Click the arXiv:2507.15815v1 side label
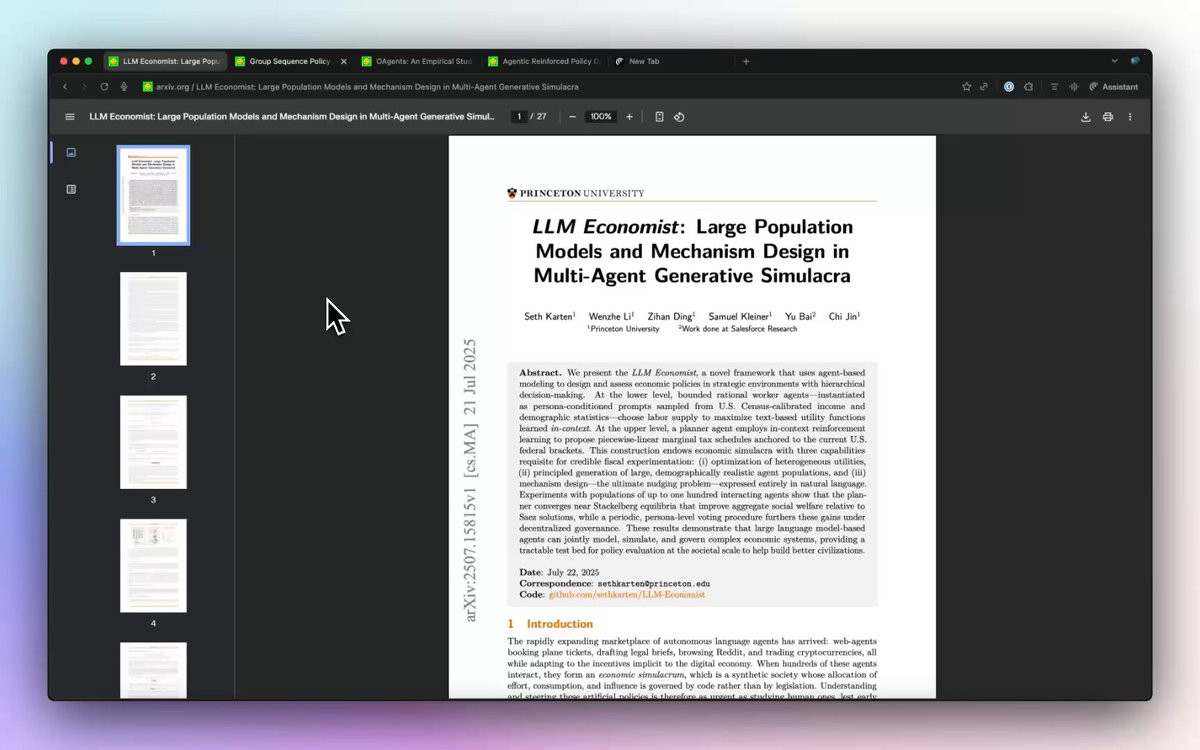This screenshot has height=750, width=1200. pyautogui.click(x=470, y=480)
